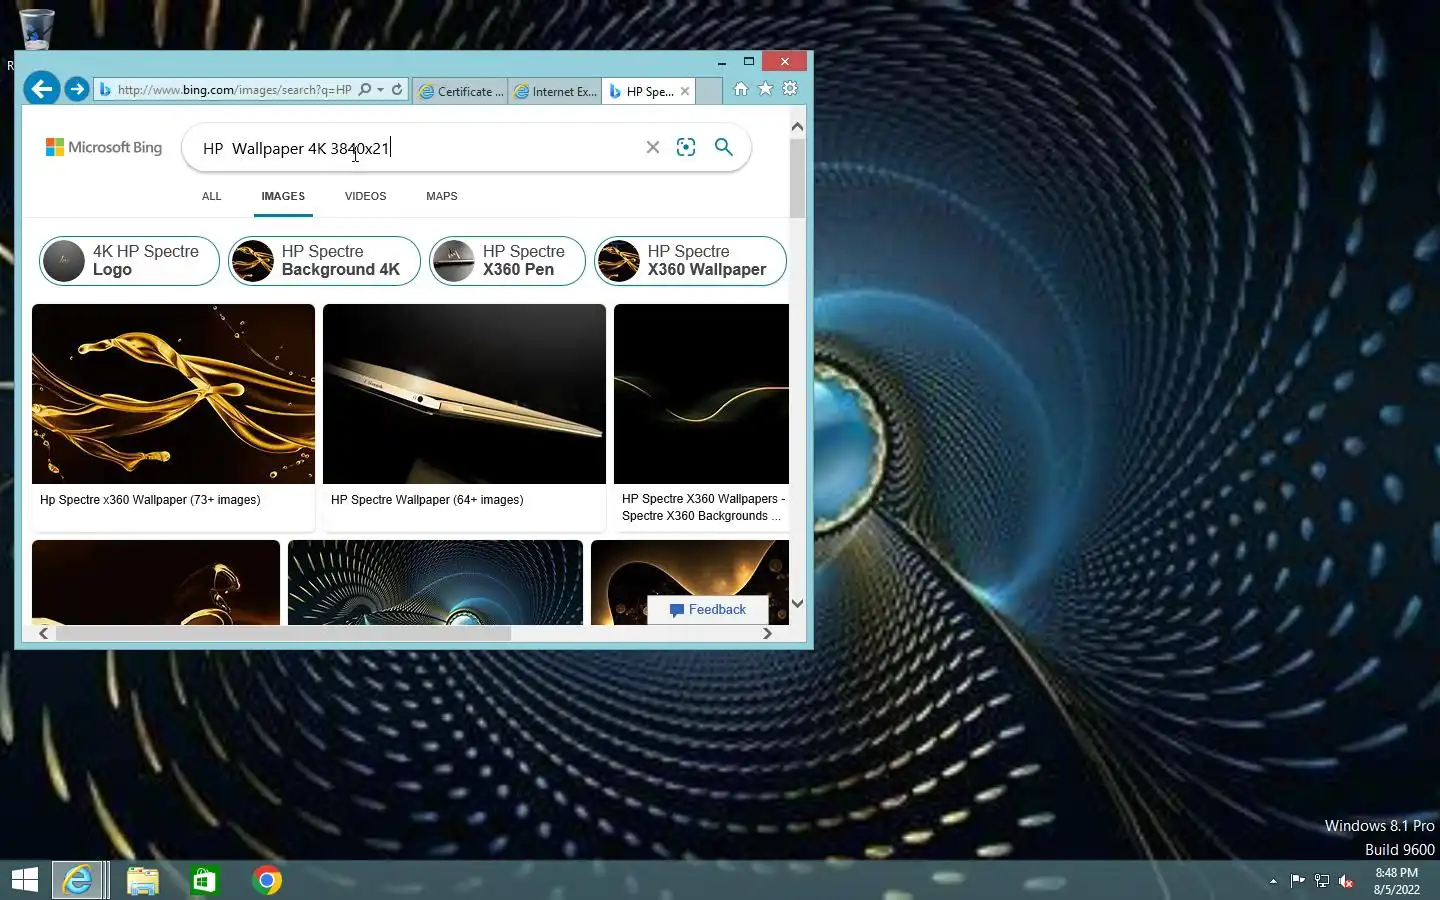Launch Google Chrome from the taskbar
The width and height of the screenshot is (1440, 900).
(x=267, y=880)
